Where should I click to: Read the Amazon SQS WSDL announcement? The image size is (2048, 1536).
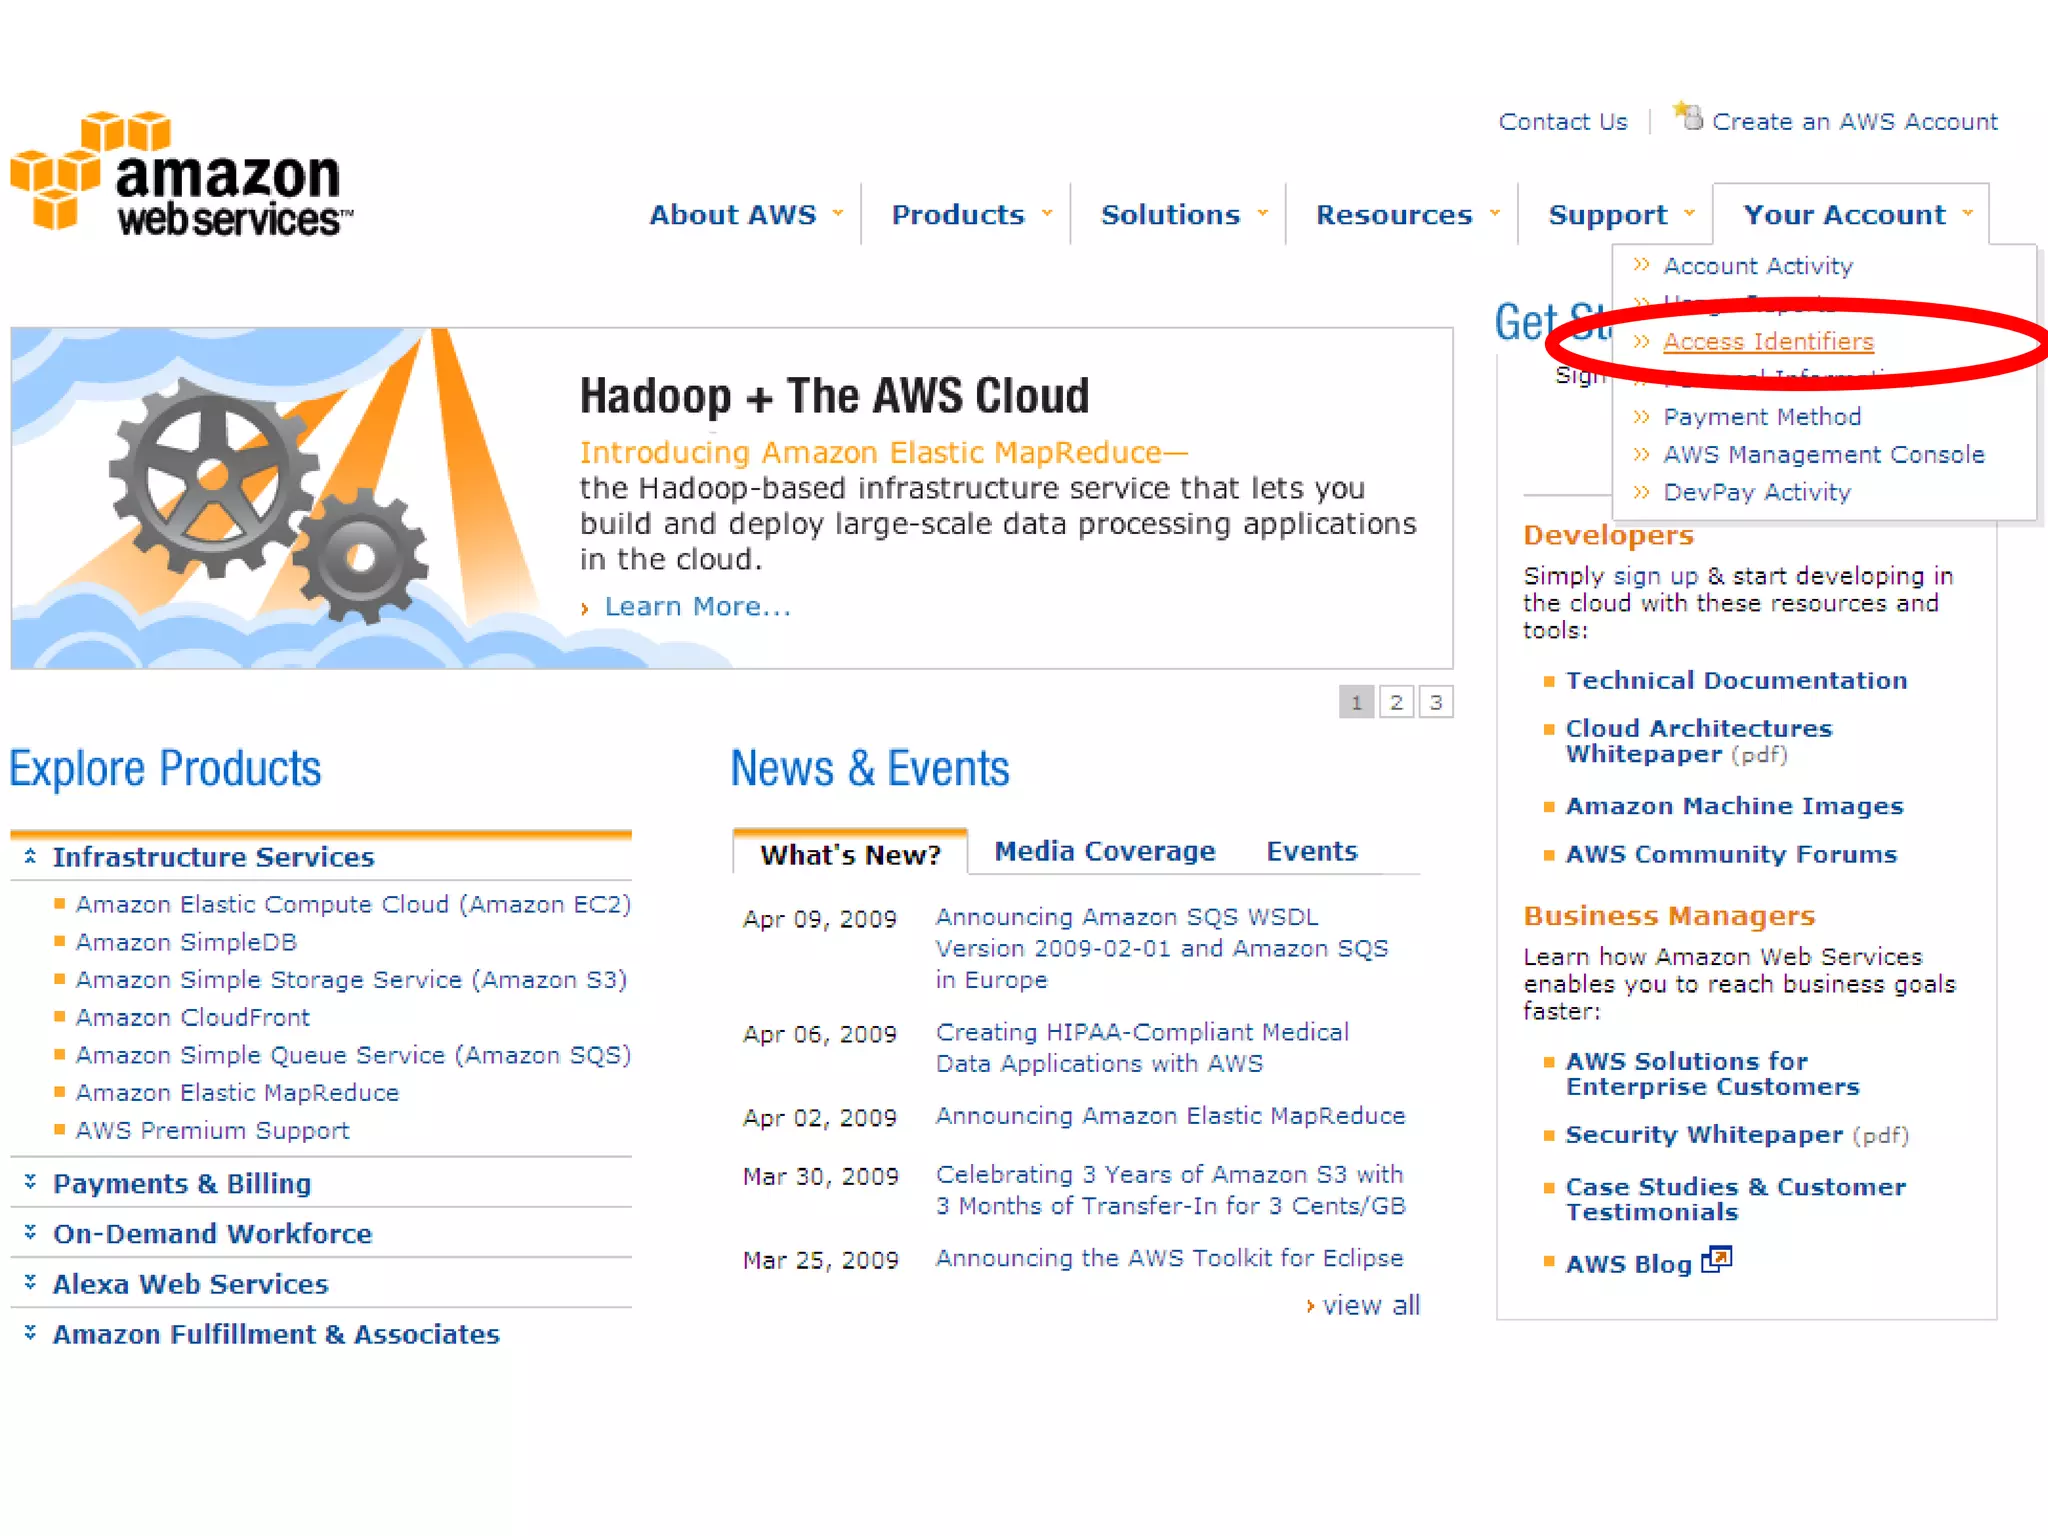1161,948
